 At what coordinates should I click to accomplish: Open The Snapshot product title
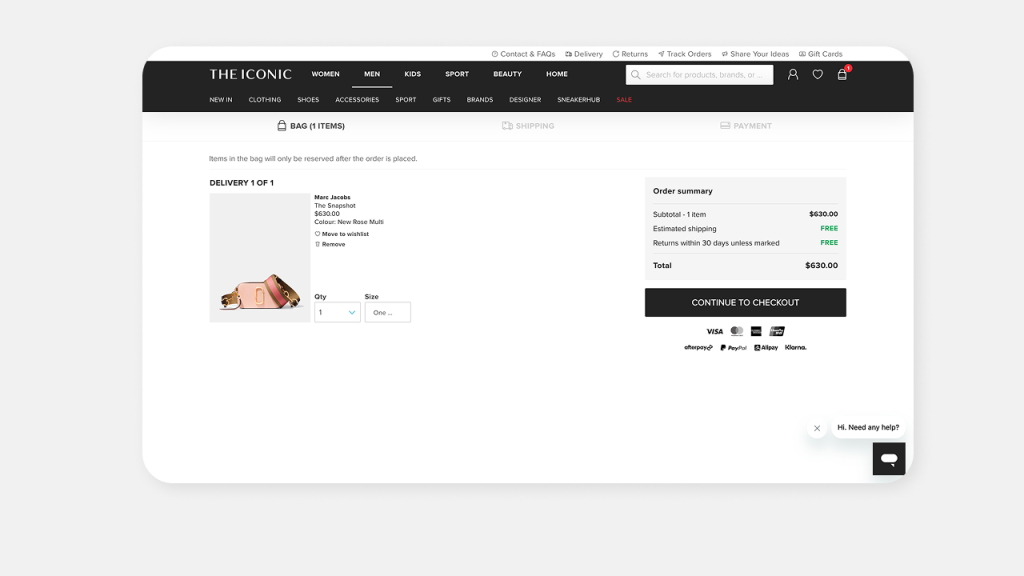(335, 206)
